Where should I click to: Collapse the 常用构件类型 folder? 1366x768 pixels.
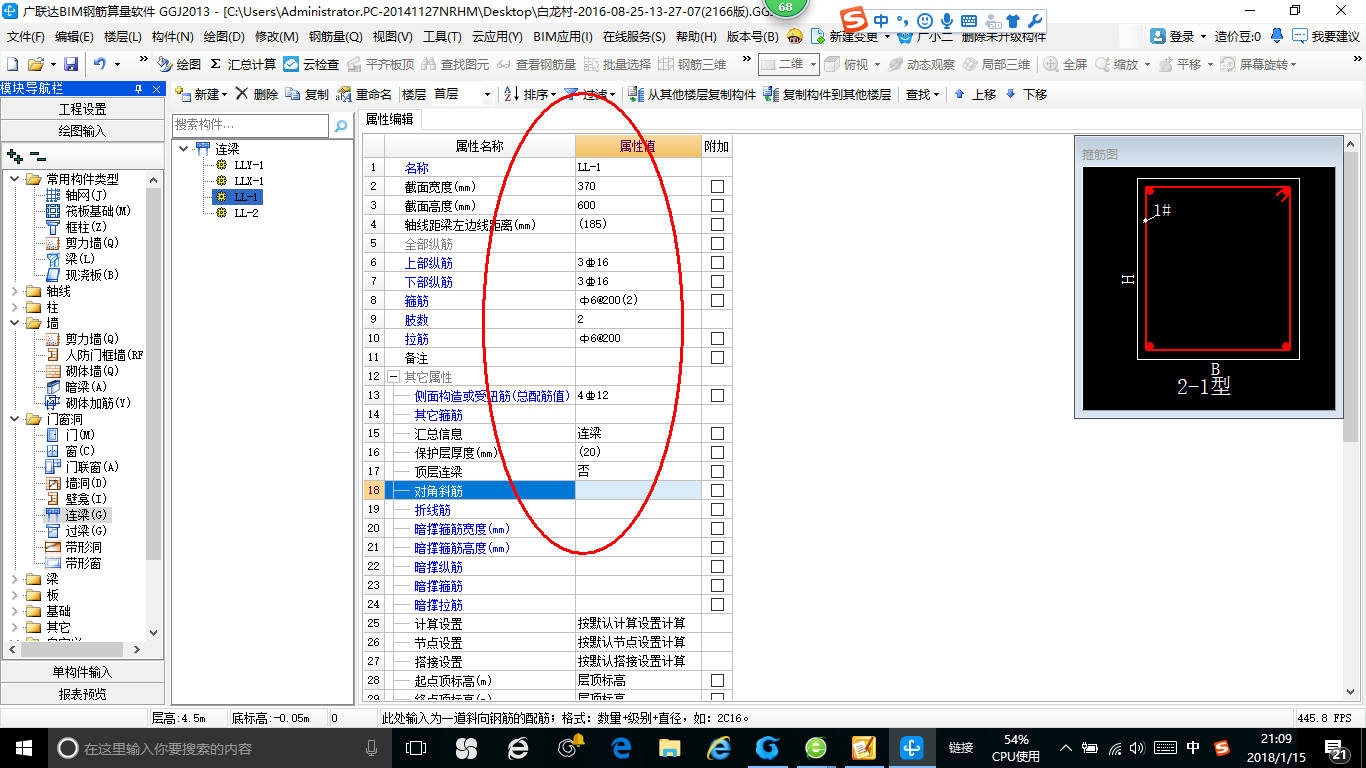click(15, 179)
